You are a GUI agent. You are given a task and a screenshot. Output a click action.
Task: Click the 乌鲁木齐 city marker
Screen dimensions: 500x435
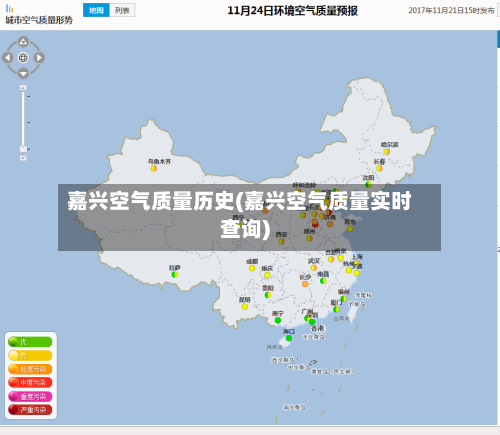(154, 168)
